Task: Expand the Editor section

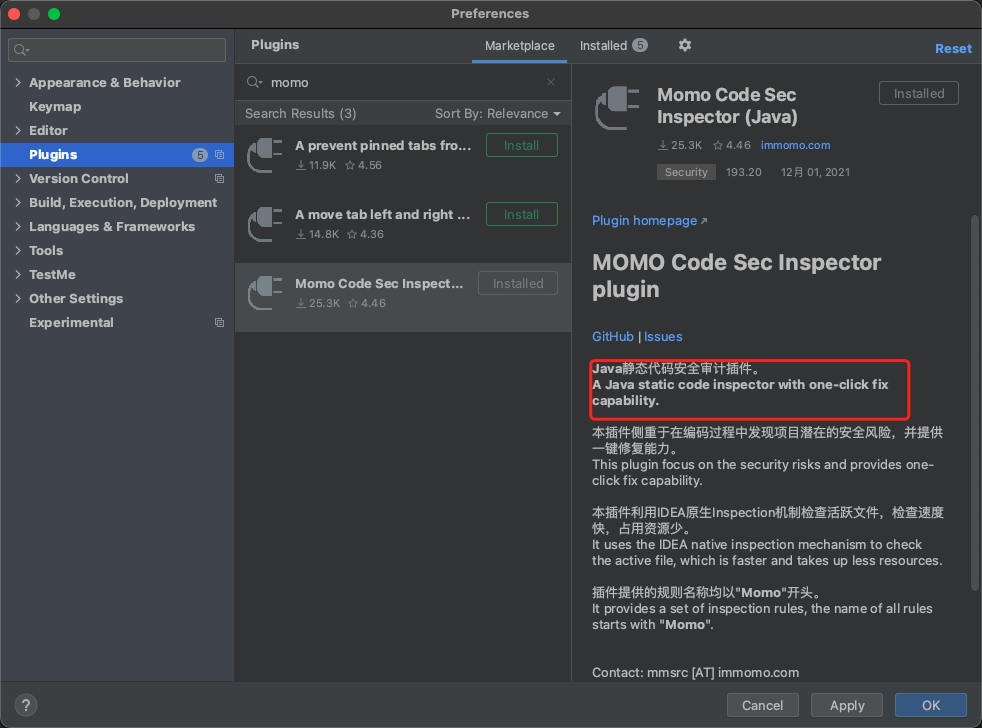Action: coord(18,130)
